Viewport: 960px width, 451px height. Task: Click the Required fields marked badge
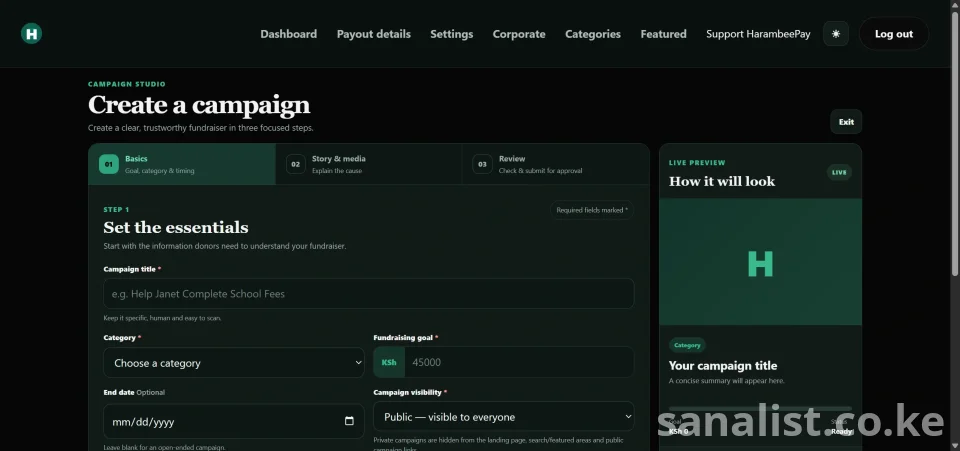coord(591,210)
